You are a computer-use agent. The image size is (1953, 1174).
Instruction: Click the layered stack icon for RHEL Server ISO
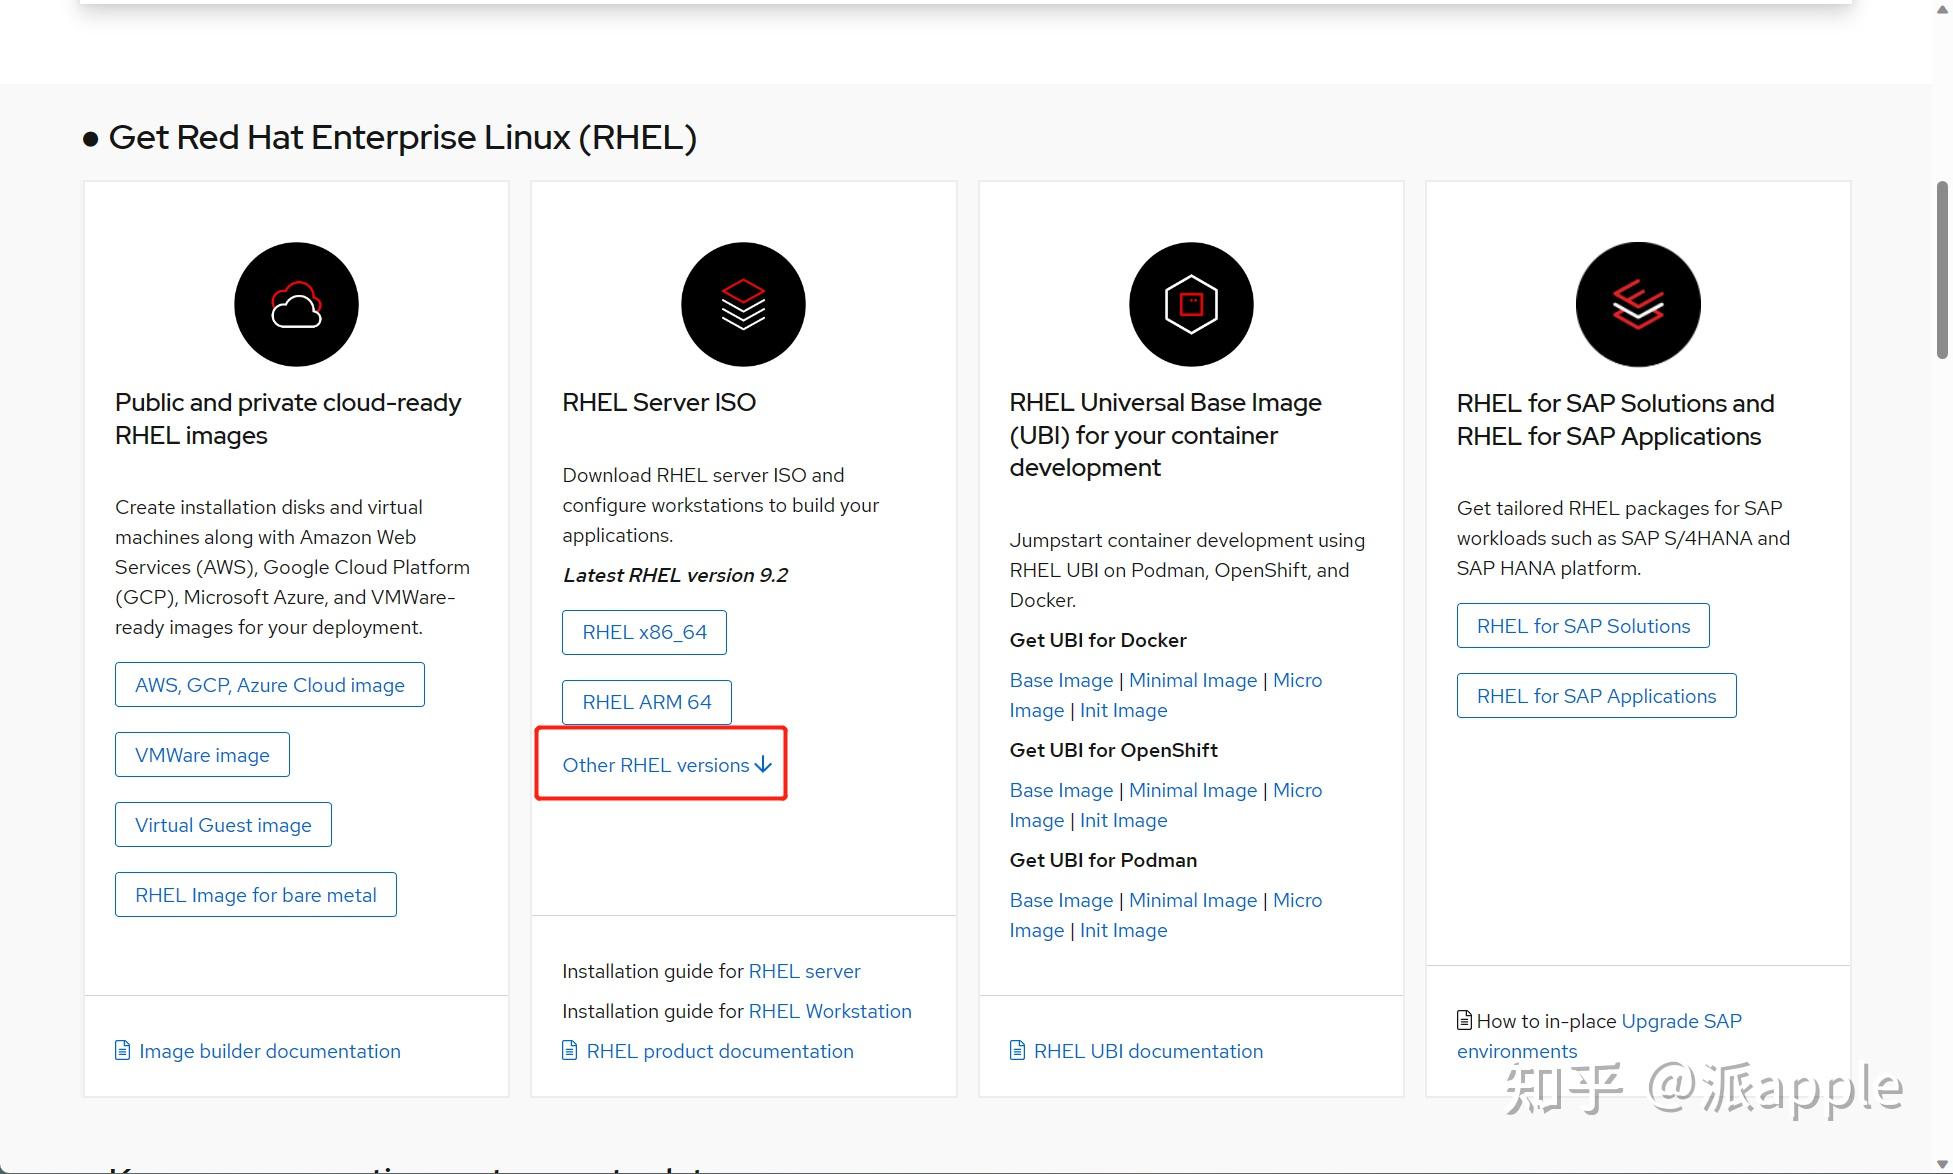point(742,304)
